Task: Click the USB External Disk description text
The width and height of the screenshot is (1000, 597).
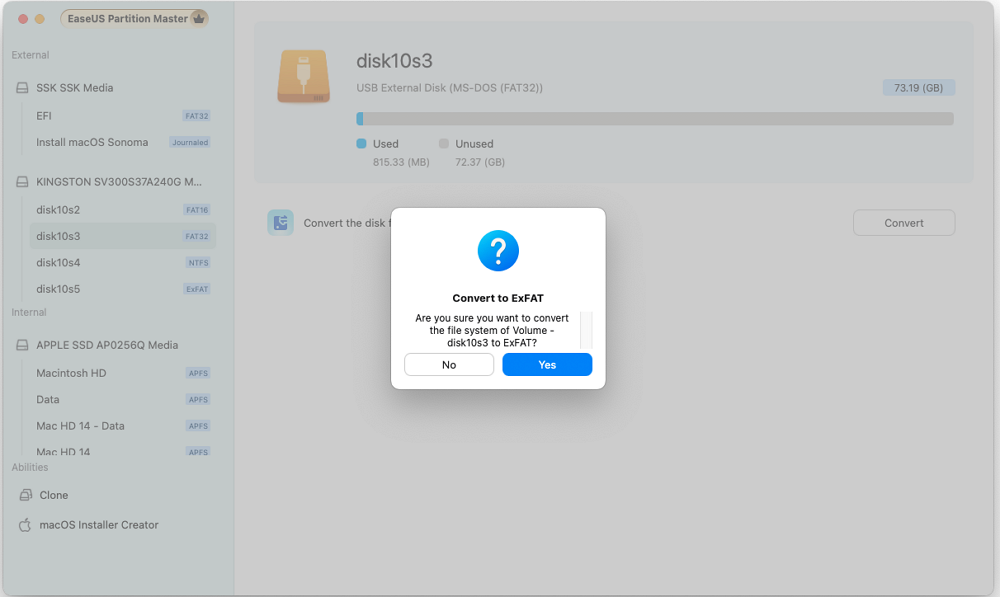Action: click(x=450, y=88)
